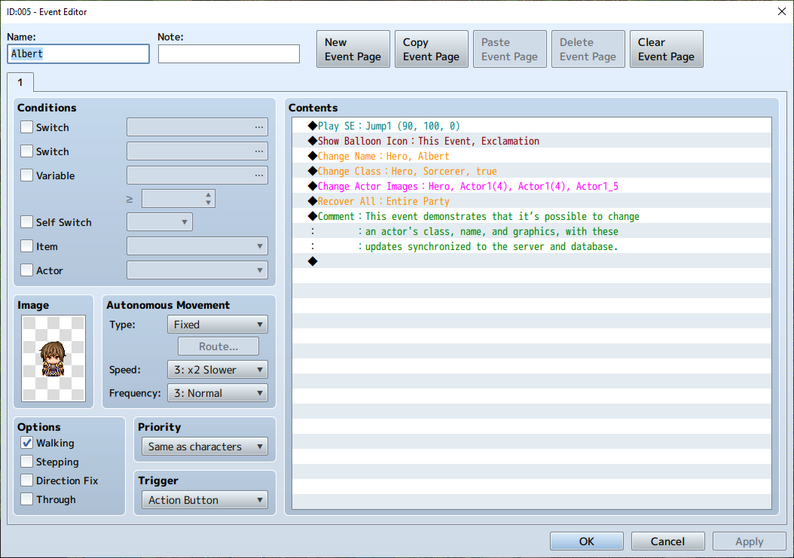Select event page tab 1

(x=20, y=82)
